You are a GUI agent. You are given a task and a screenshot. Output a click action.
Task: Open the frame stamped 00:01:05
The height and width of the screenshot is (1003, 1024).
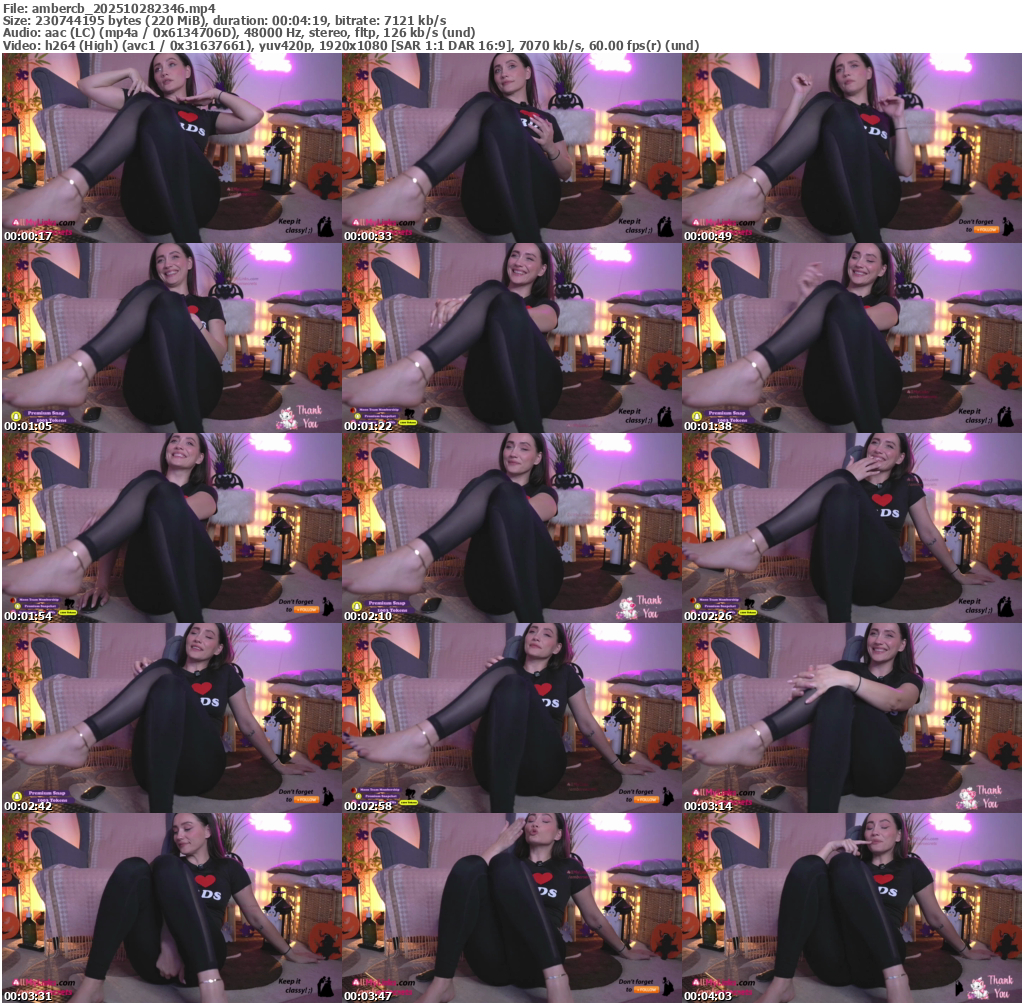[x=171, y=337]
